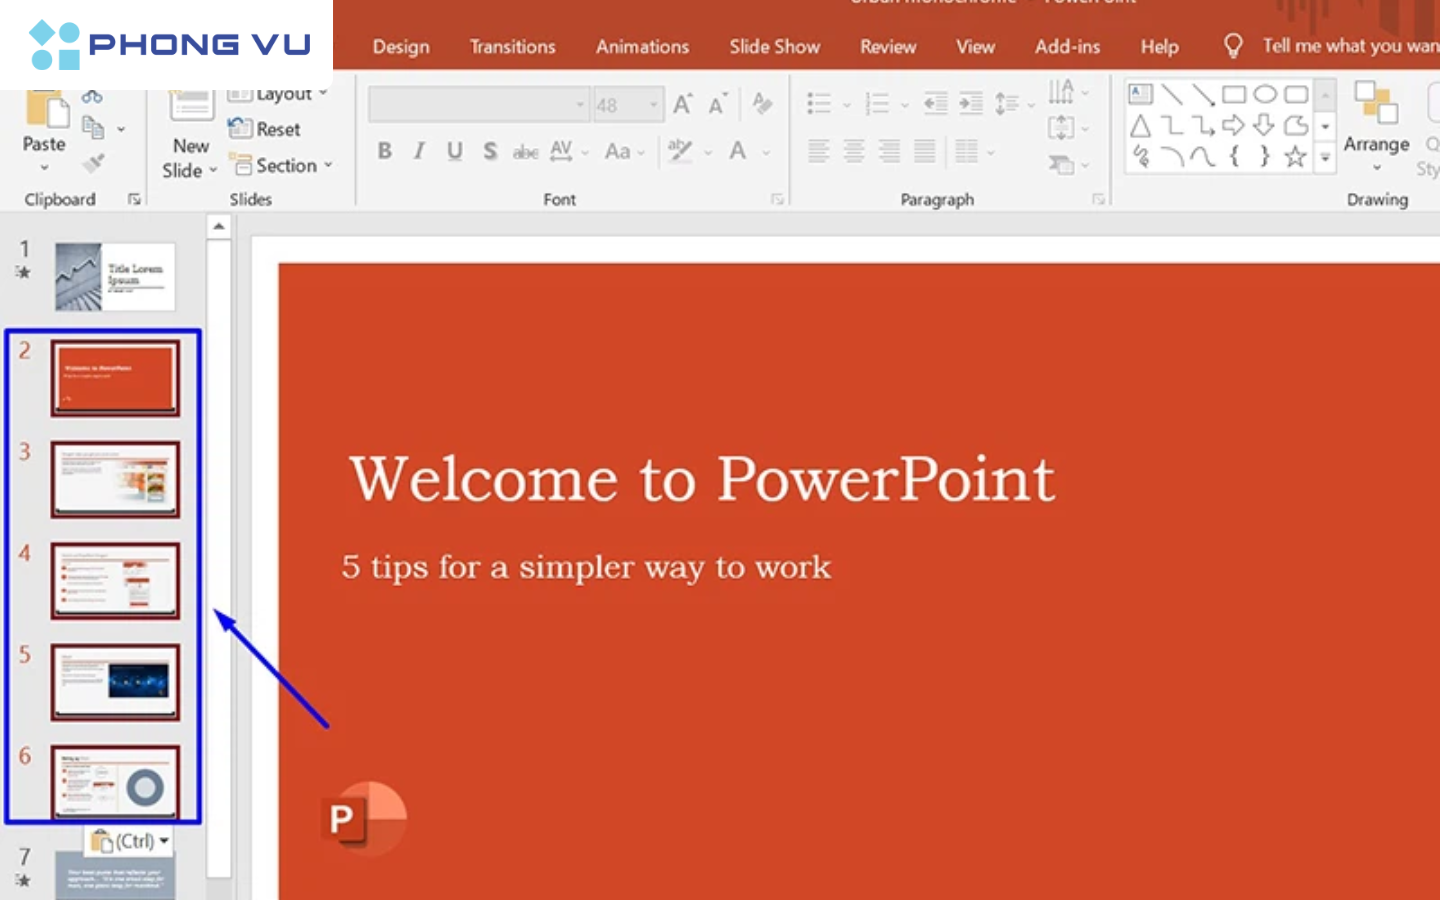This screenshot has width=1440, height=900.
Task: Open the font name combo box
Action: click(478, 104)
